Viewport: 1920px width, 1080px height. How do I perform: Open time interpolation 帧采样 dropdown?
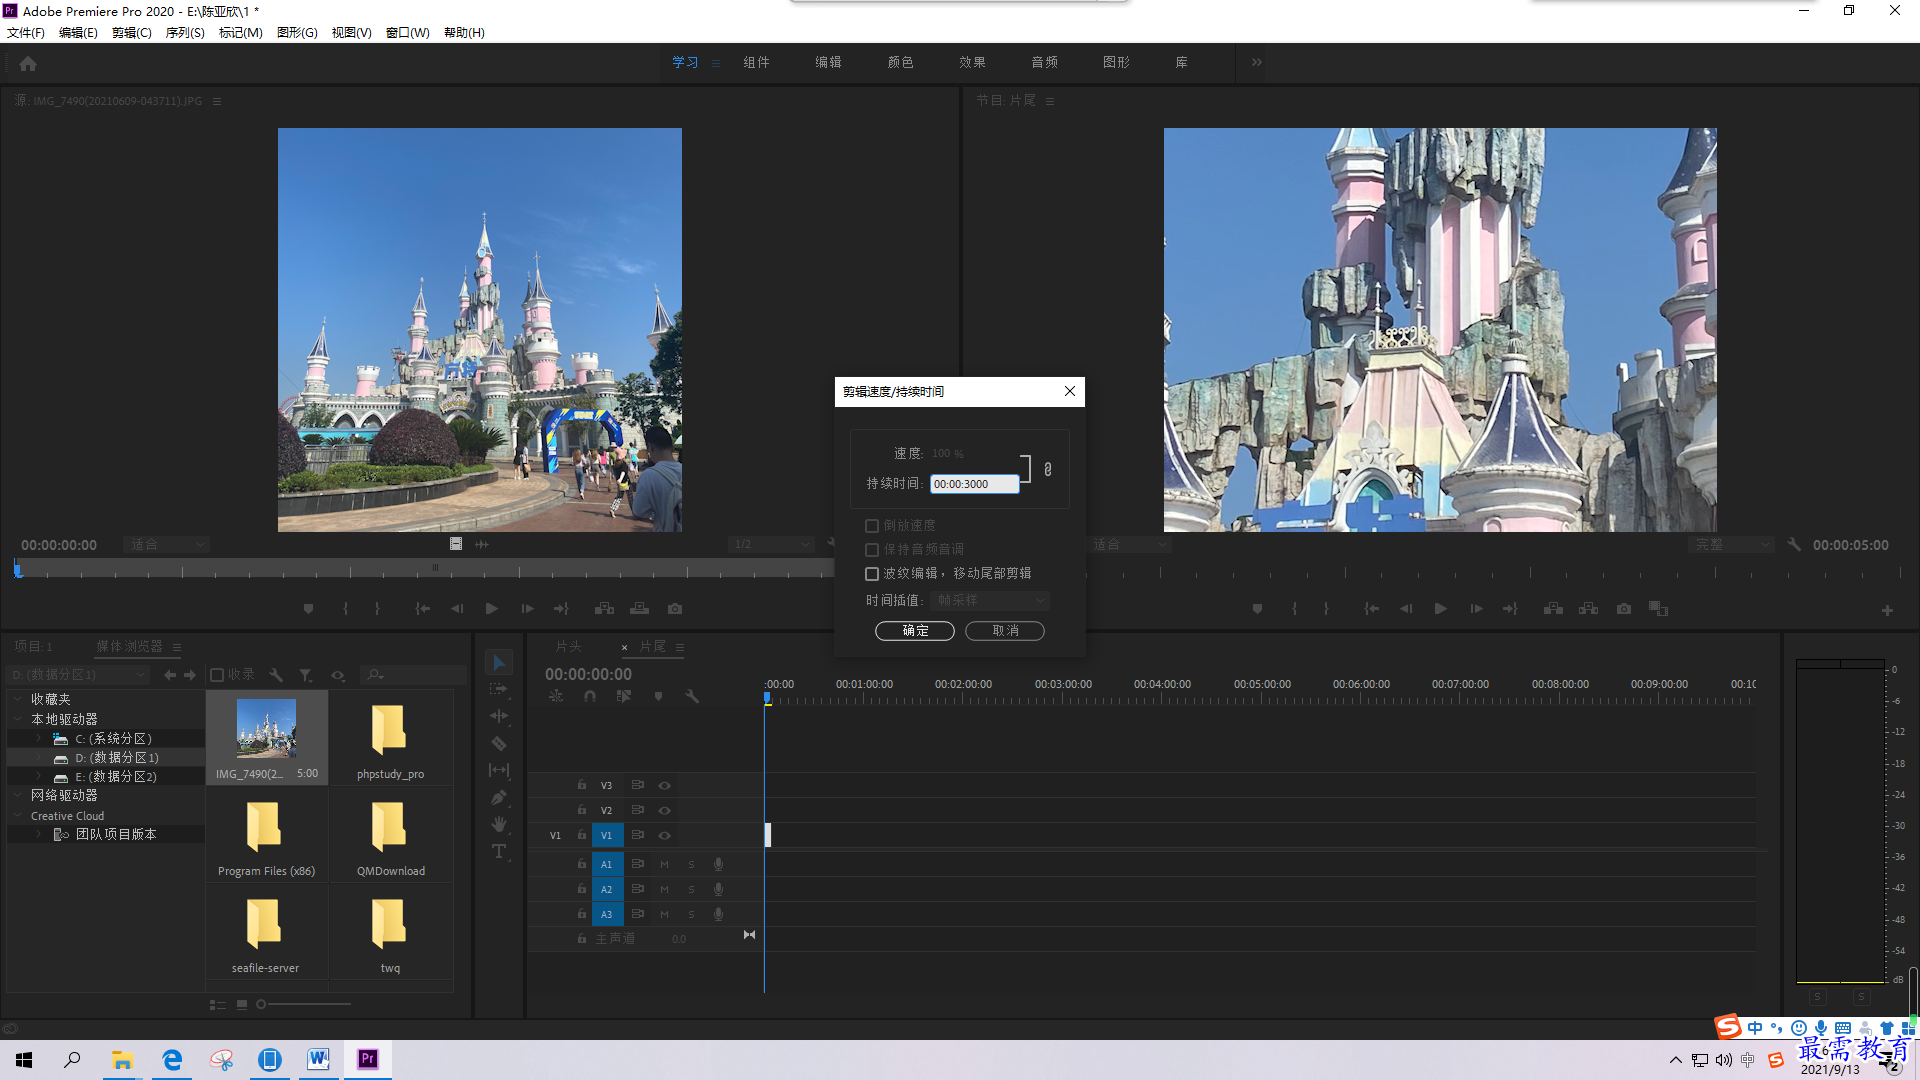point(990,600)
